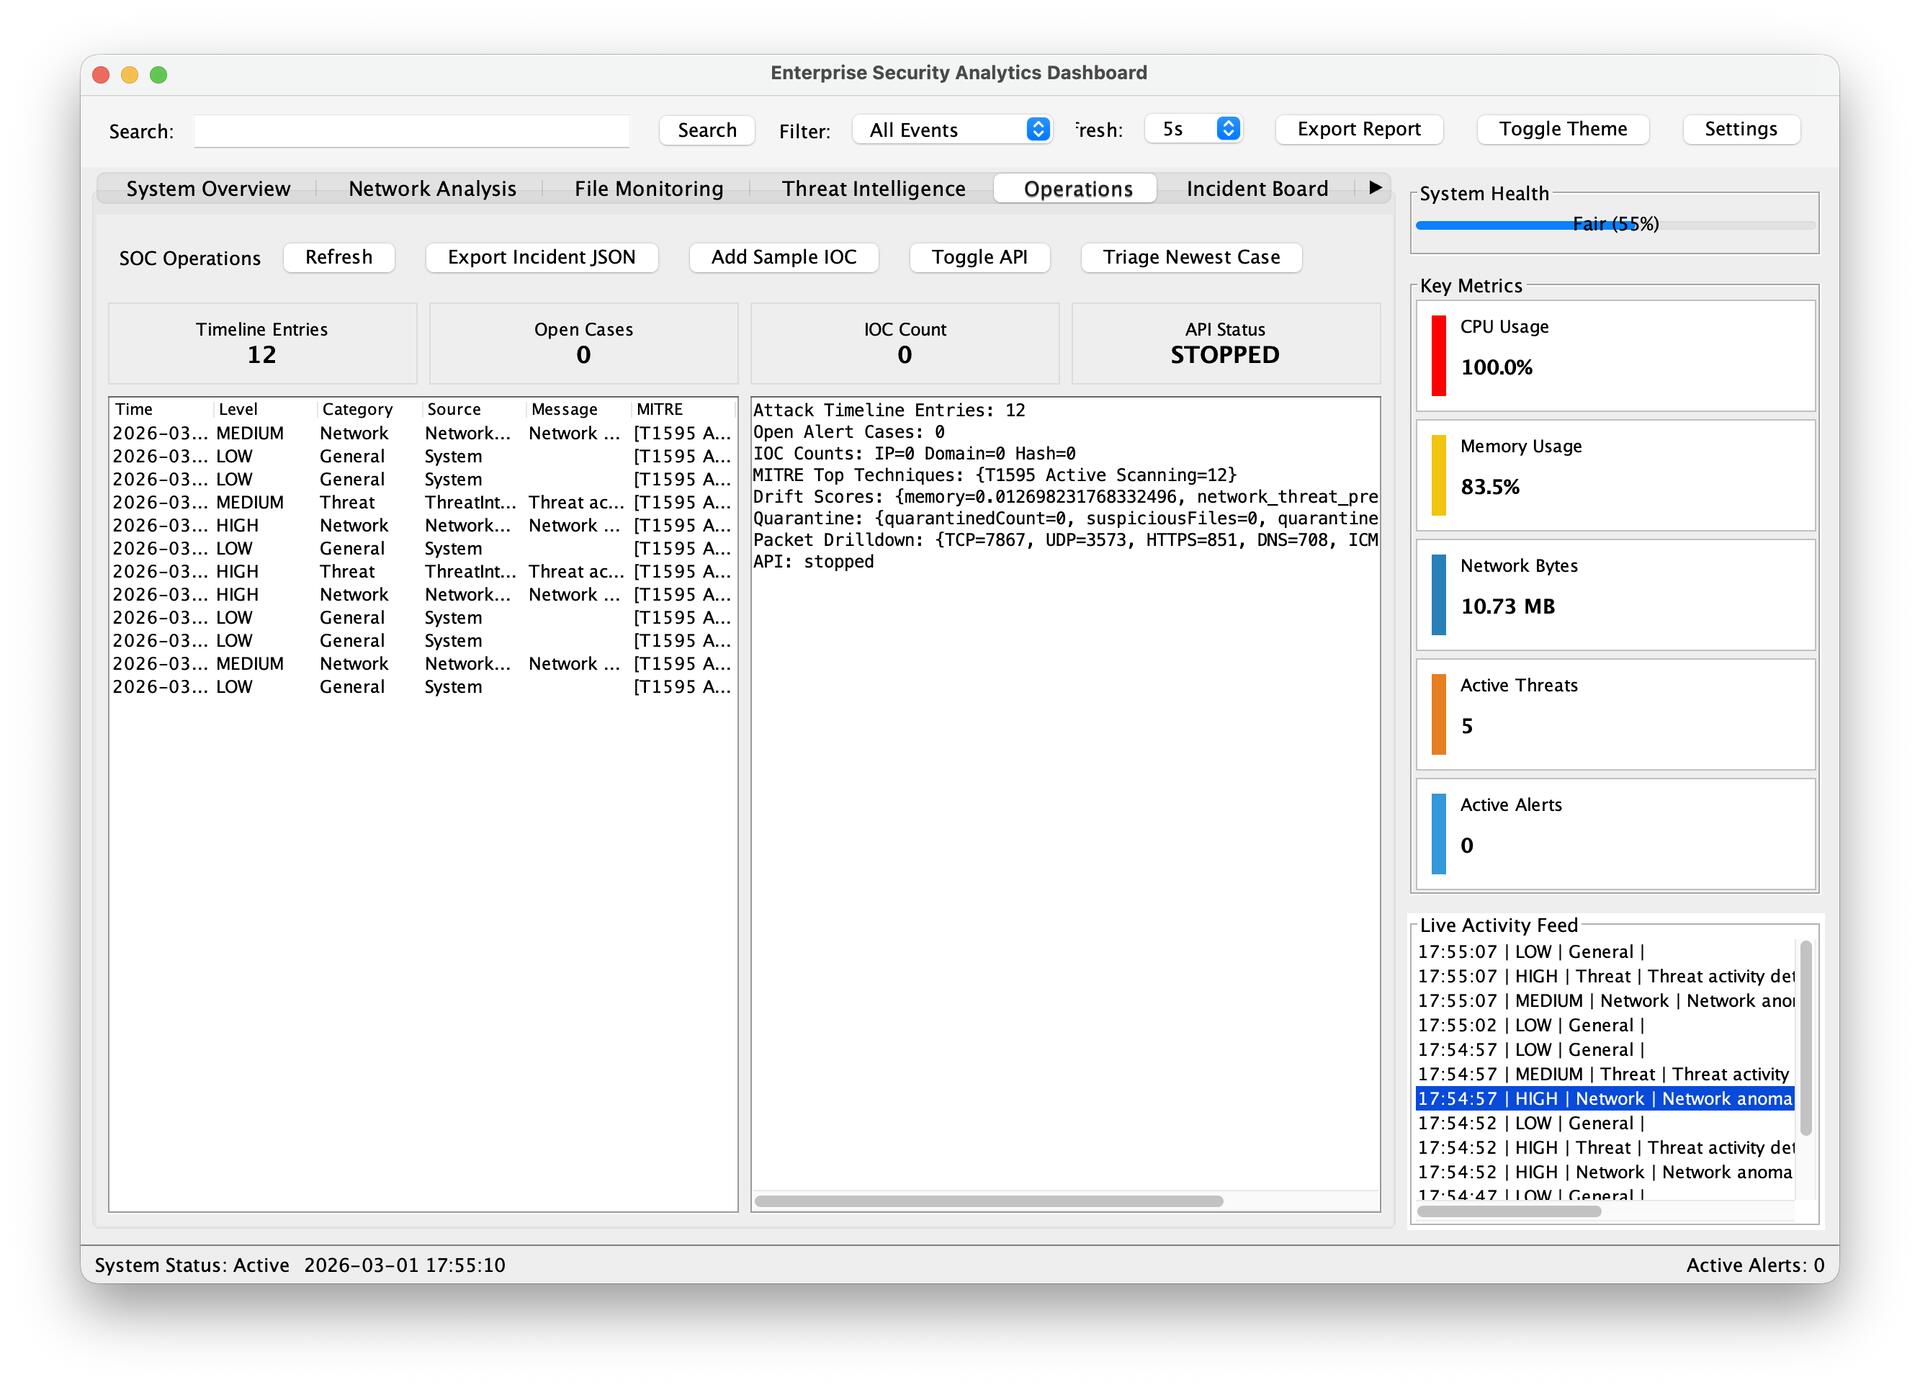The width and height of the screenshot is (1920, 1390).
Task: Toggle the API status
Action: click(x=979, y=257)
